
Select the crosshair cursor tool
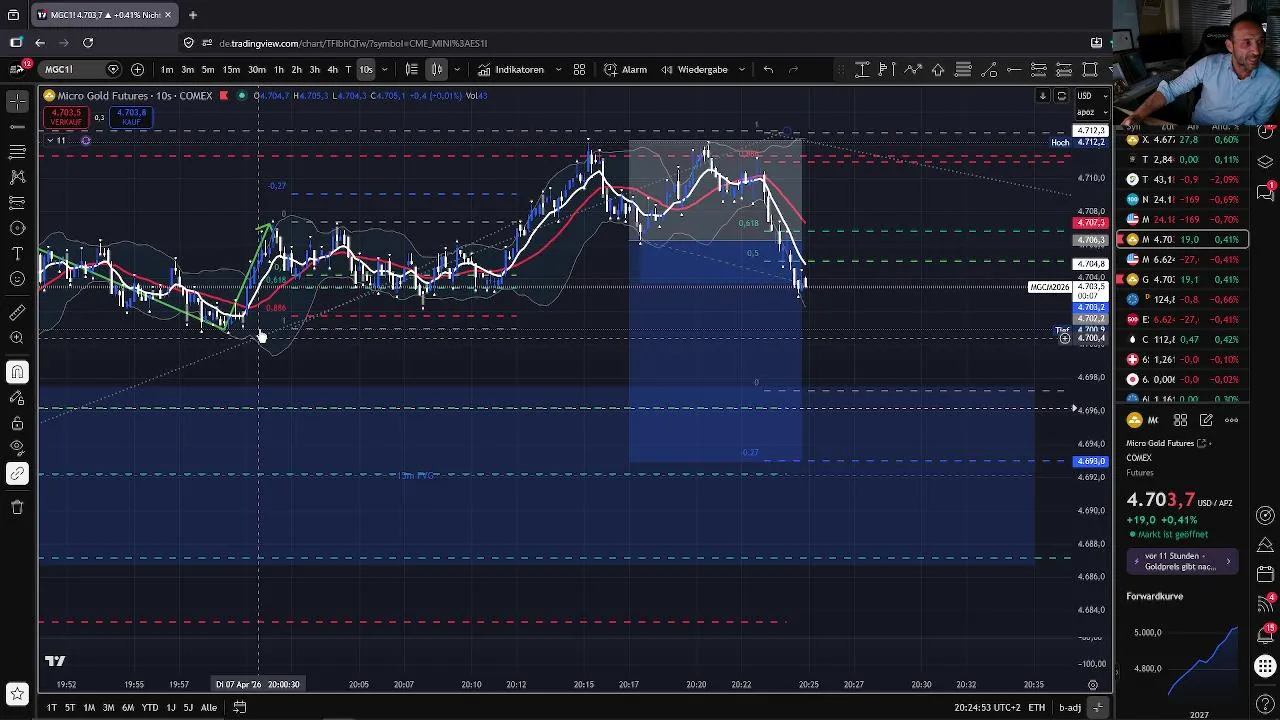click(x=17, y=101)
